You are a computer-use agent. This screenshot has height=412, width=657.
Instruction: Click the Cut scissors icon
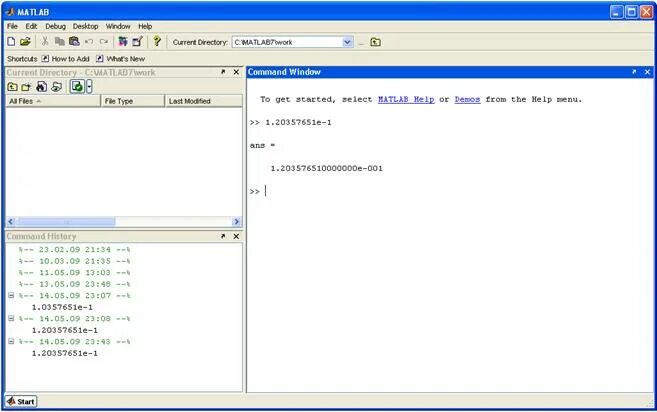pos(45,41)
